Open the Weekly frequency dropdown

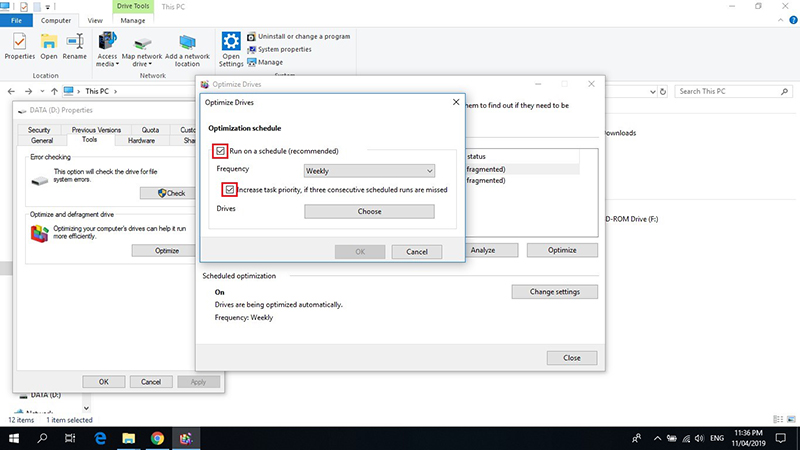369,171
